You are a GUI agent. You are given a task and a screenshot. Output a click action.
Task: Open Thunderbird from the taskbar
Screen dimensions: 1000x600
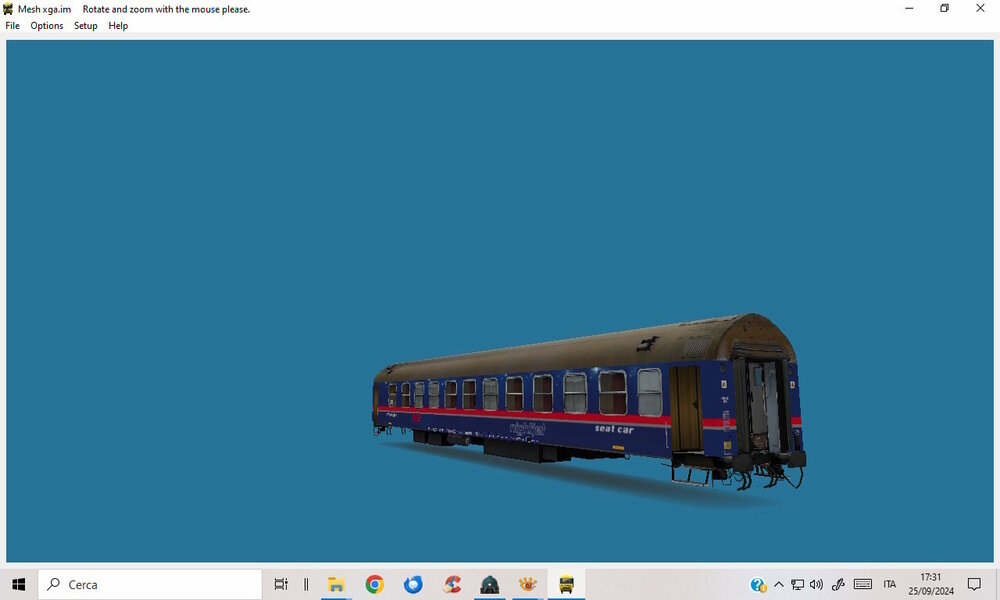(413, 584)
